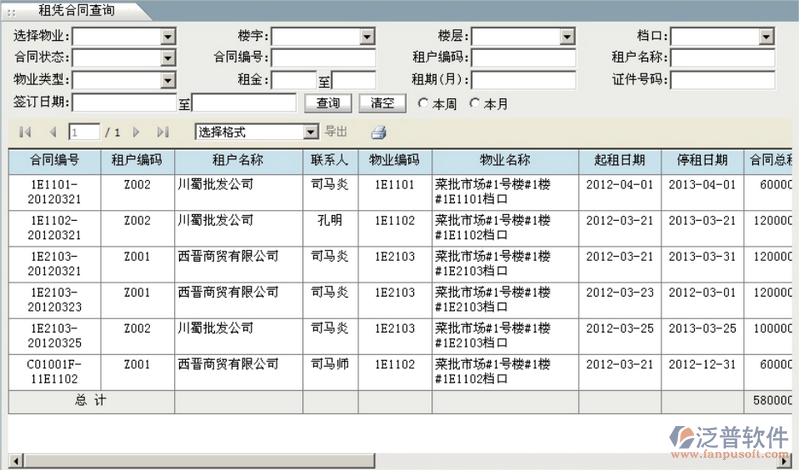Open the 档口 dropdown
Screen dimensions: 799x470
tap(767, 36)
